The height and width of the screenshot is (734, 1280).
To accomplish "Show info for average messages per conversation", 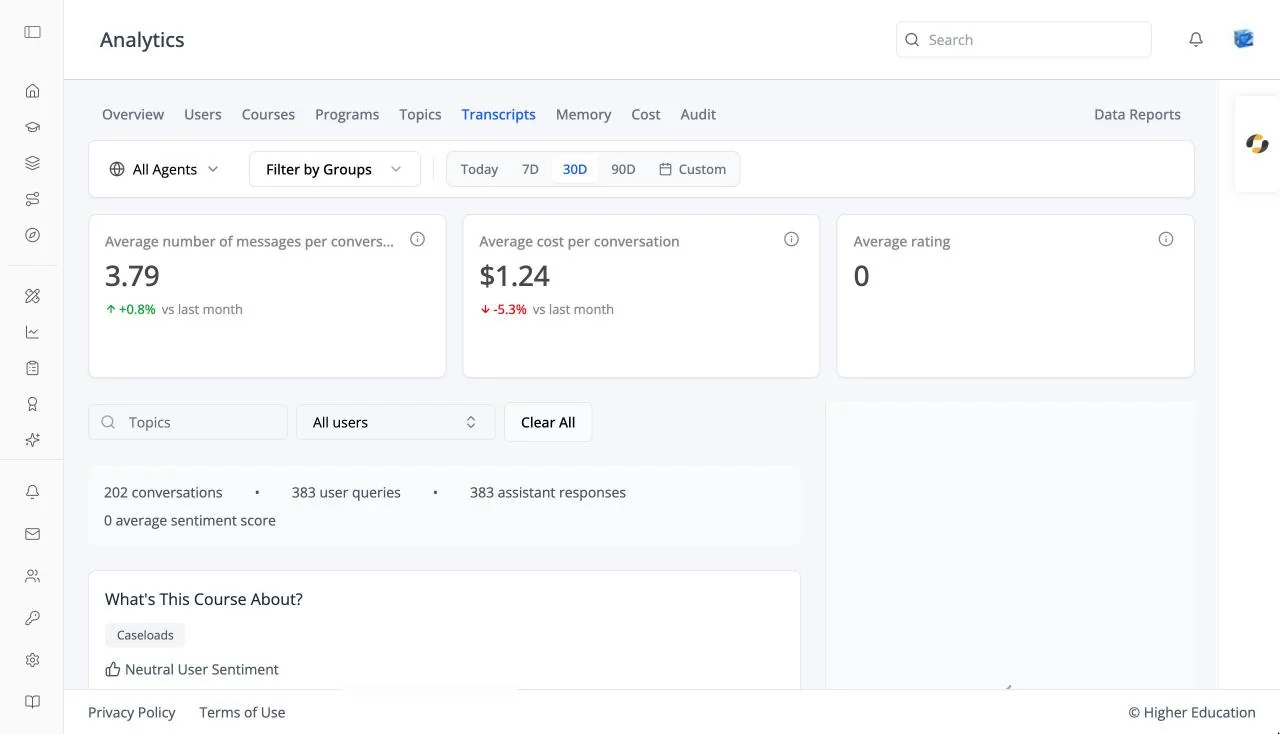I will 418,239.
